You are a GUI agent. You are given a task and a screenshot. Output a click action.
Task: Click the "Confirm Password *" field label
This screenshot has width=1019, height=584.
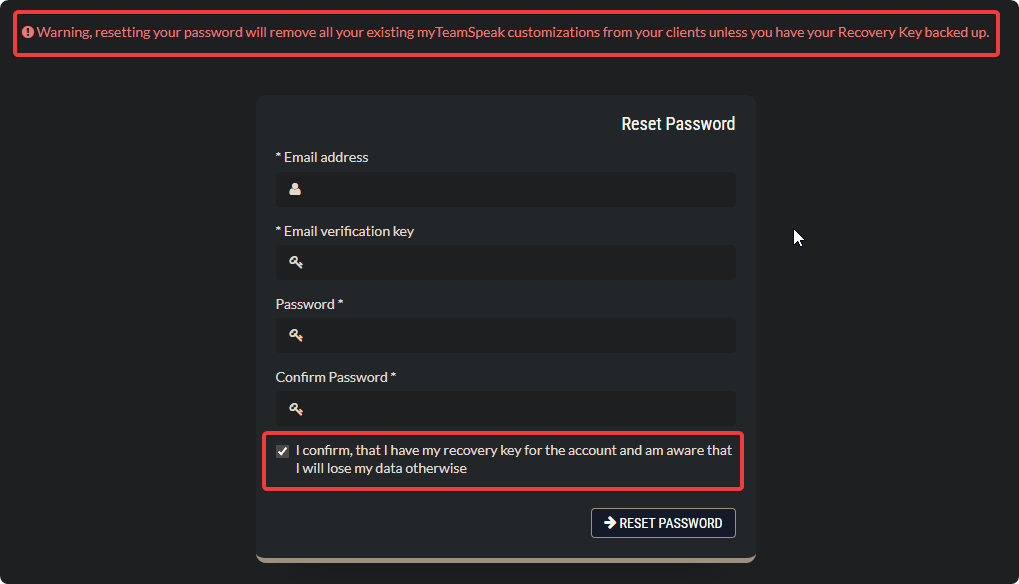point(336,377)
